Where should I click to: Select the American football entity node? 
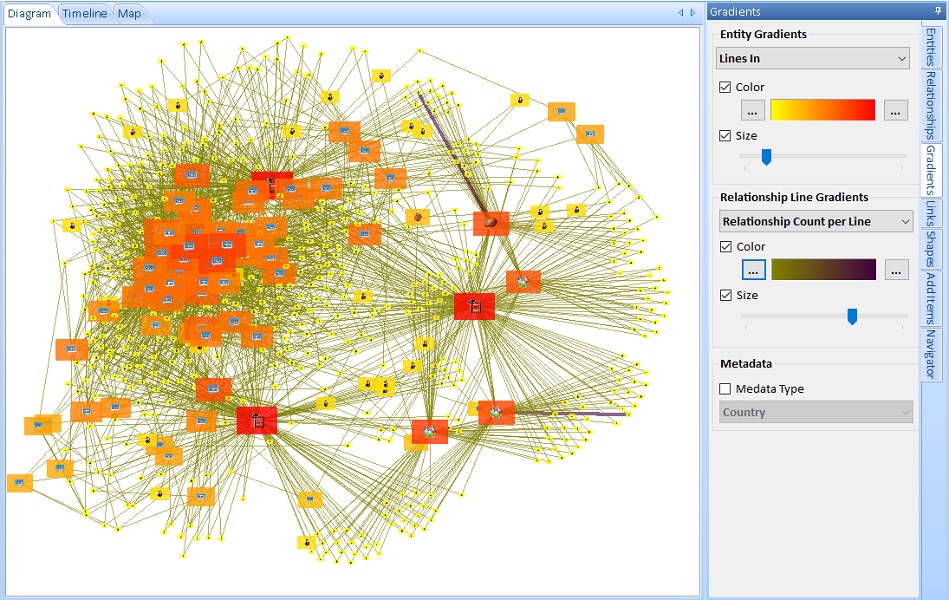point(491,223)
